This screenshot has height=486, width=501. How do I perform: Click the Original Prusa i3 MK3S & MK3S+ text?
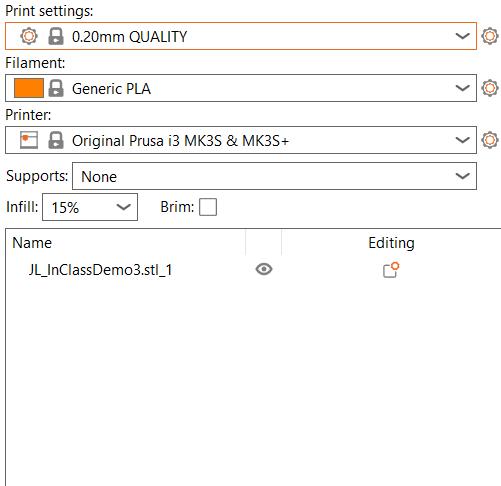coord(180,141)
